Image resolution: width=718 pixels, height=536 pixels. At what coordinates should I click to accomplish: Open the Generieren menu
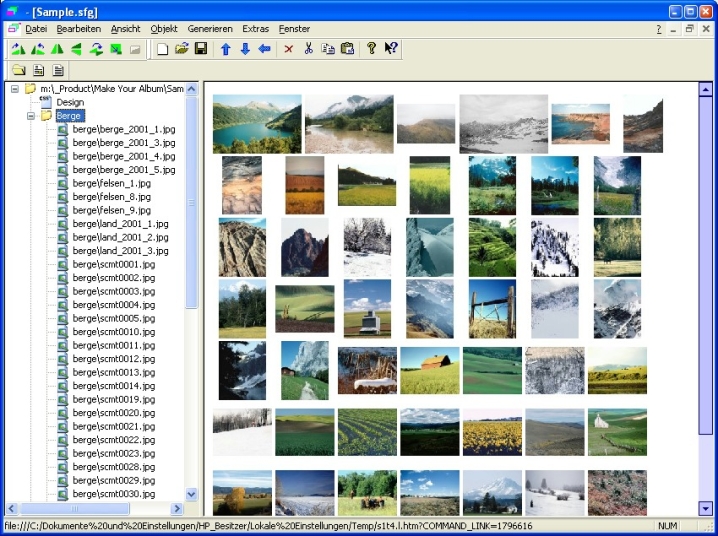[x=209, y=29]
